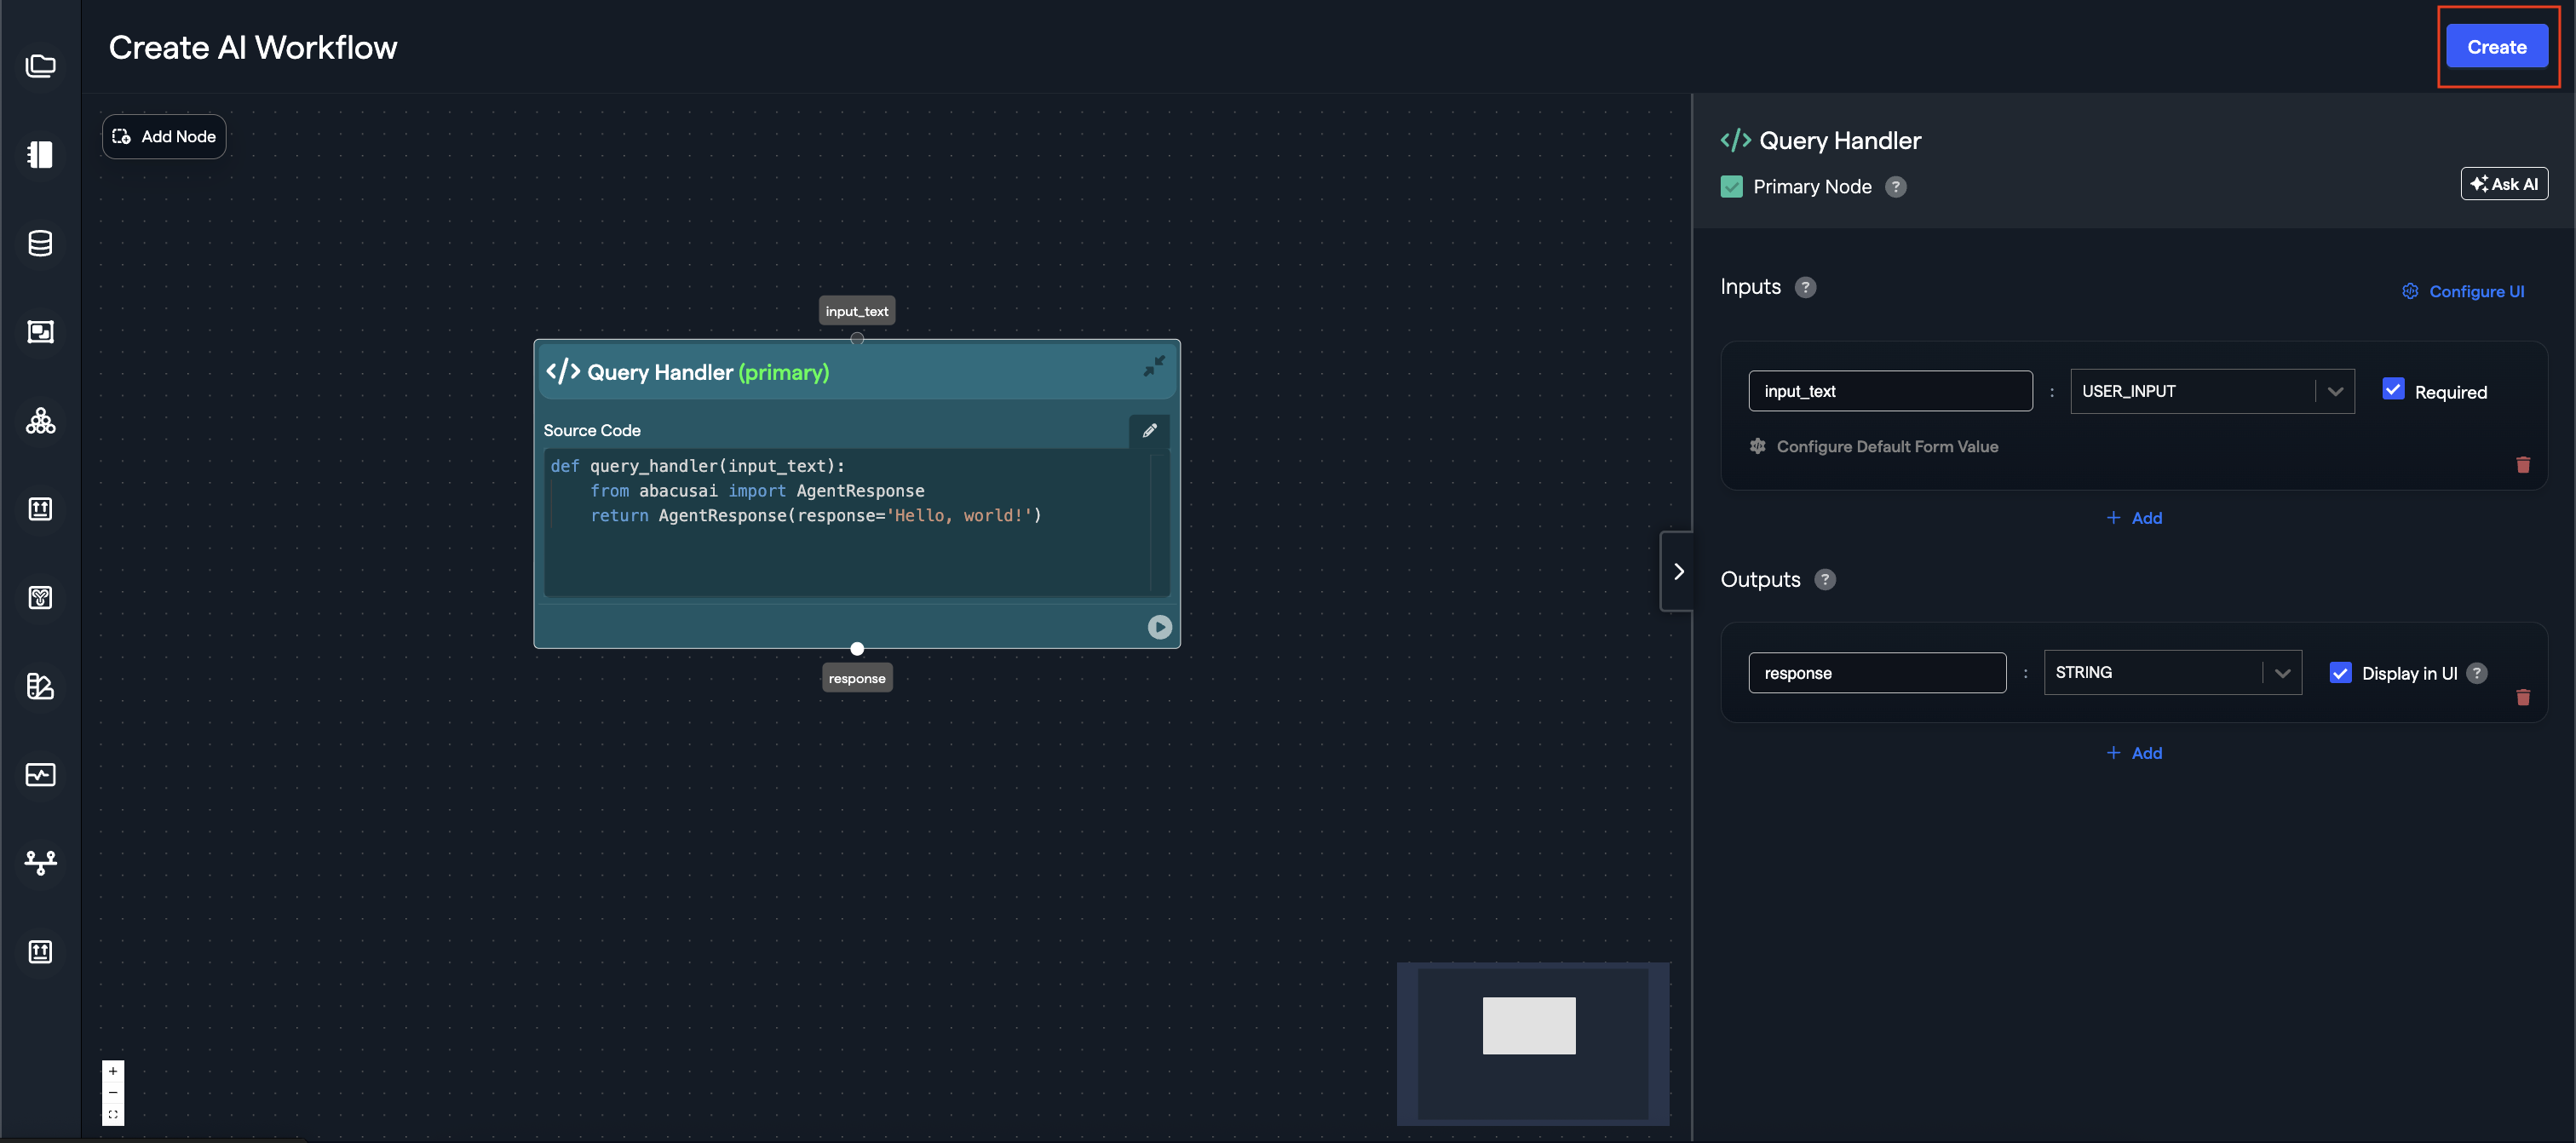Open the database icon in left sidebar
This screenshot has height=1143, width=2576.
pos(40,243)
